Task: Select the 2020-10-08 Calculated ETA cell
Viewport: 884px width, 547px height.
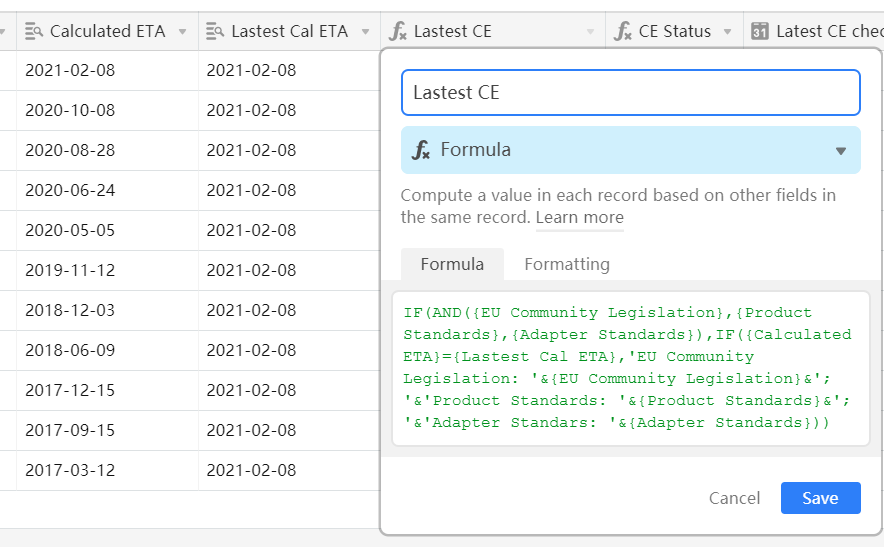Action: tap(107, 111)
